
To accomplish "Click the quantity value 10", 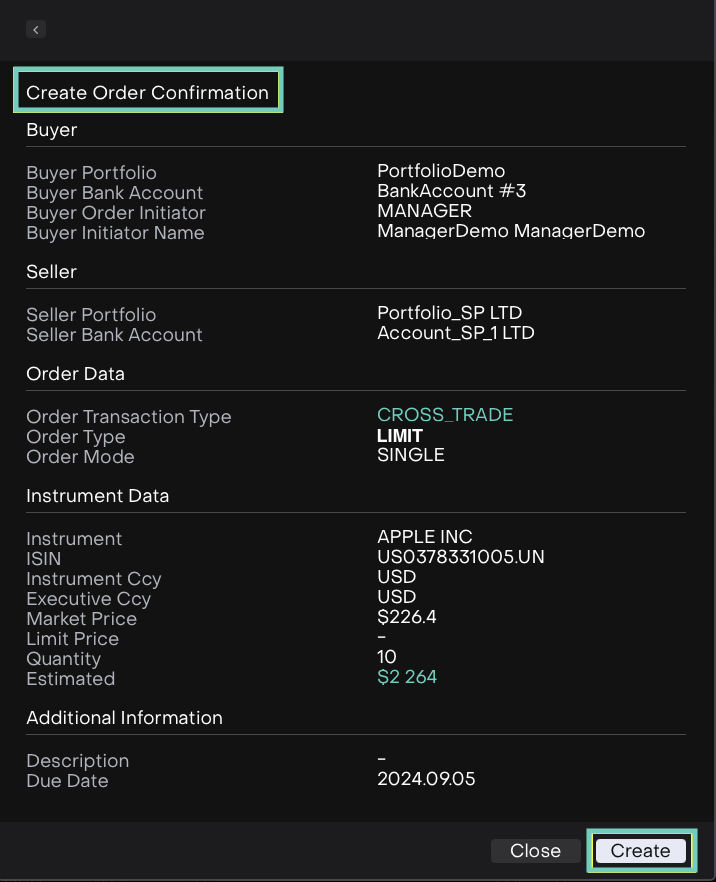I will tap(386, 657).
